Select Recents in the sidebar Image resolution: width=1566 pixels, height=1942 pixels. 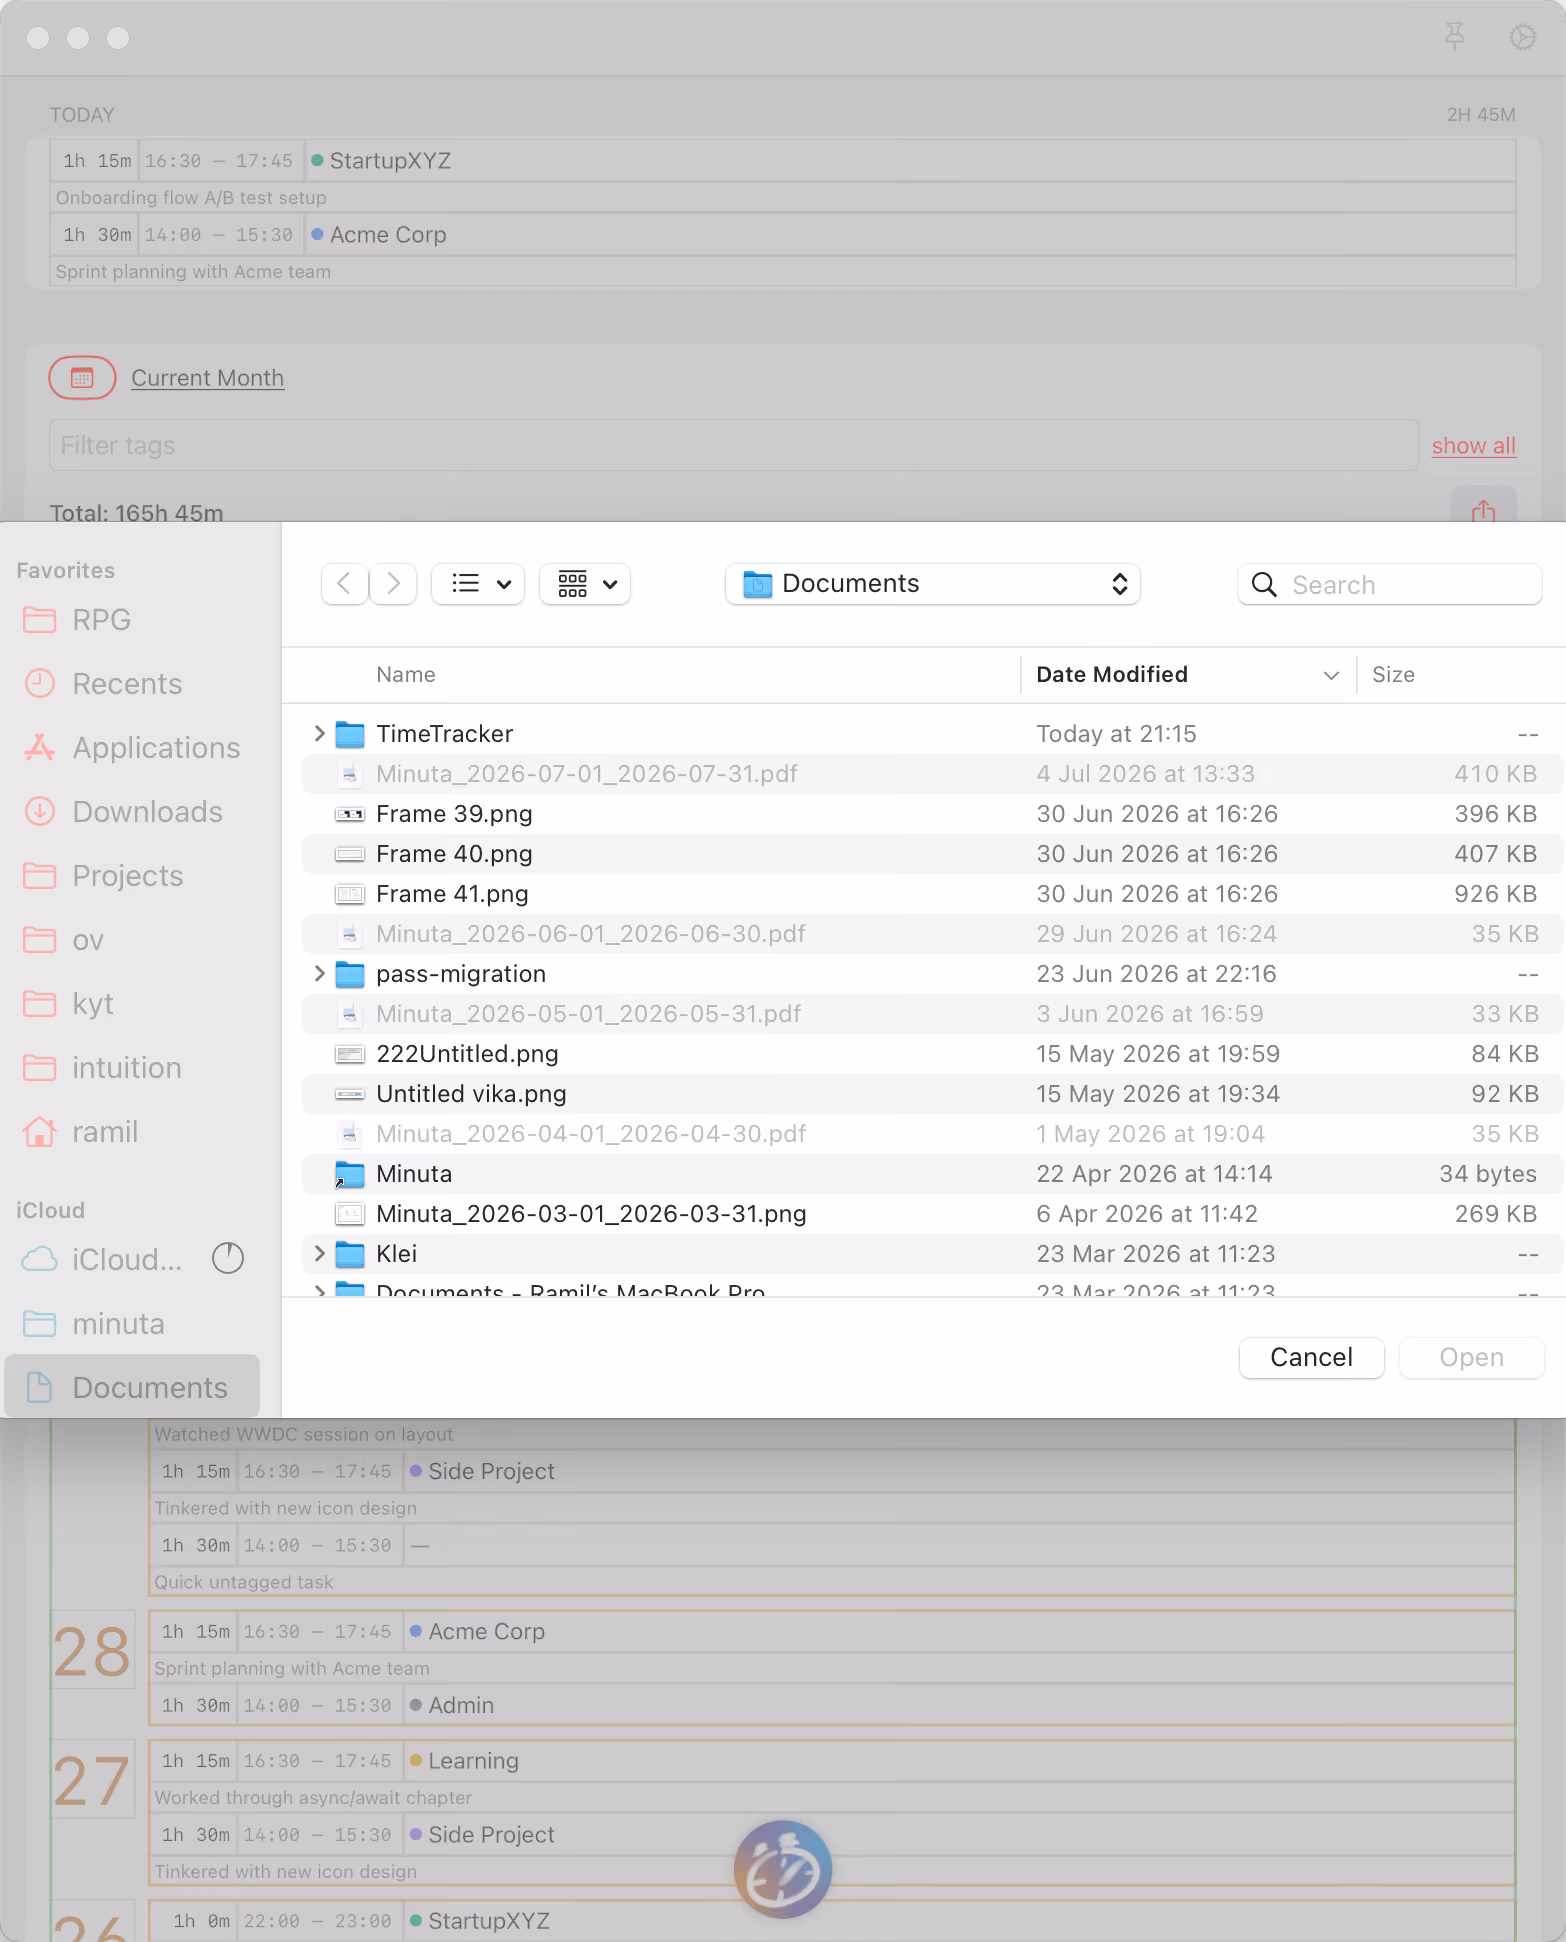click(x=132, y=684)
